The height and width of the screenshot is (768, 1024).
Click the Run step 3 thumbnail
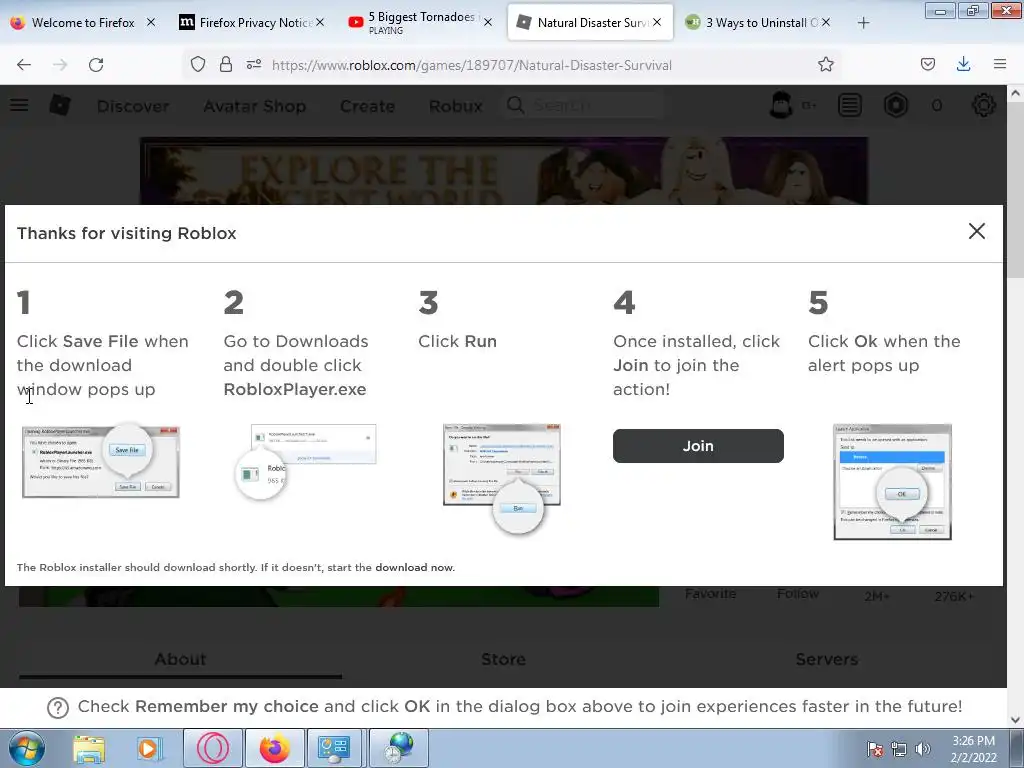click(x=502, y=478)
